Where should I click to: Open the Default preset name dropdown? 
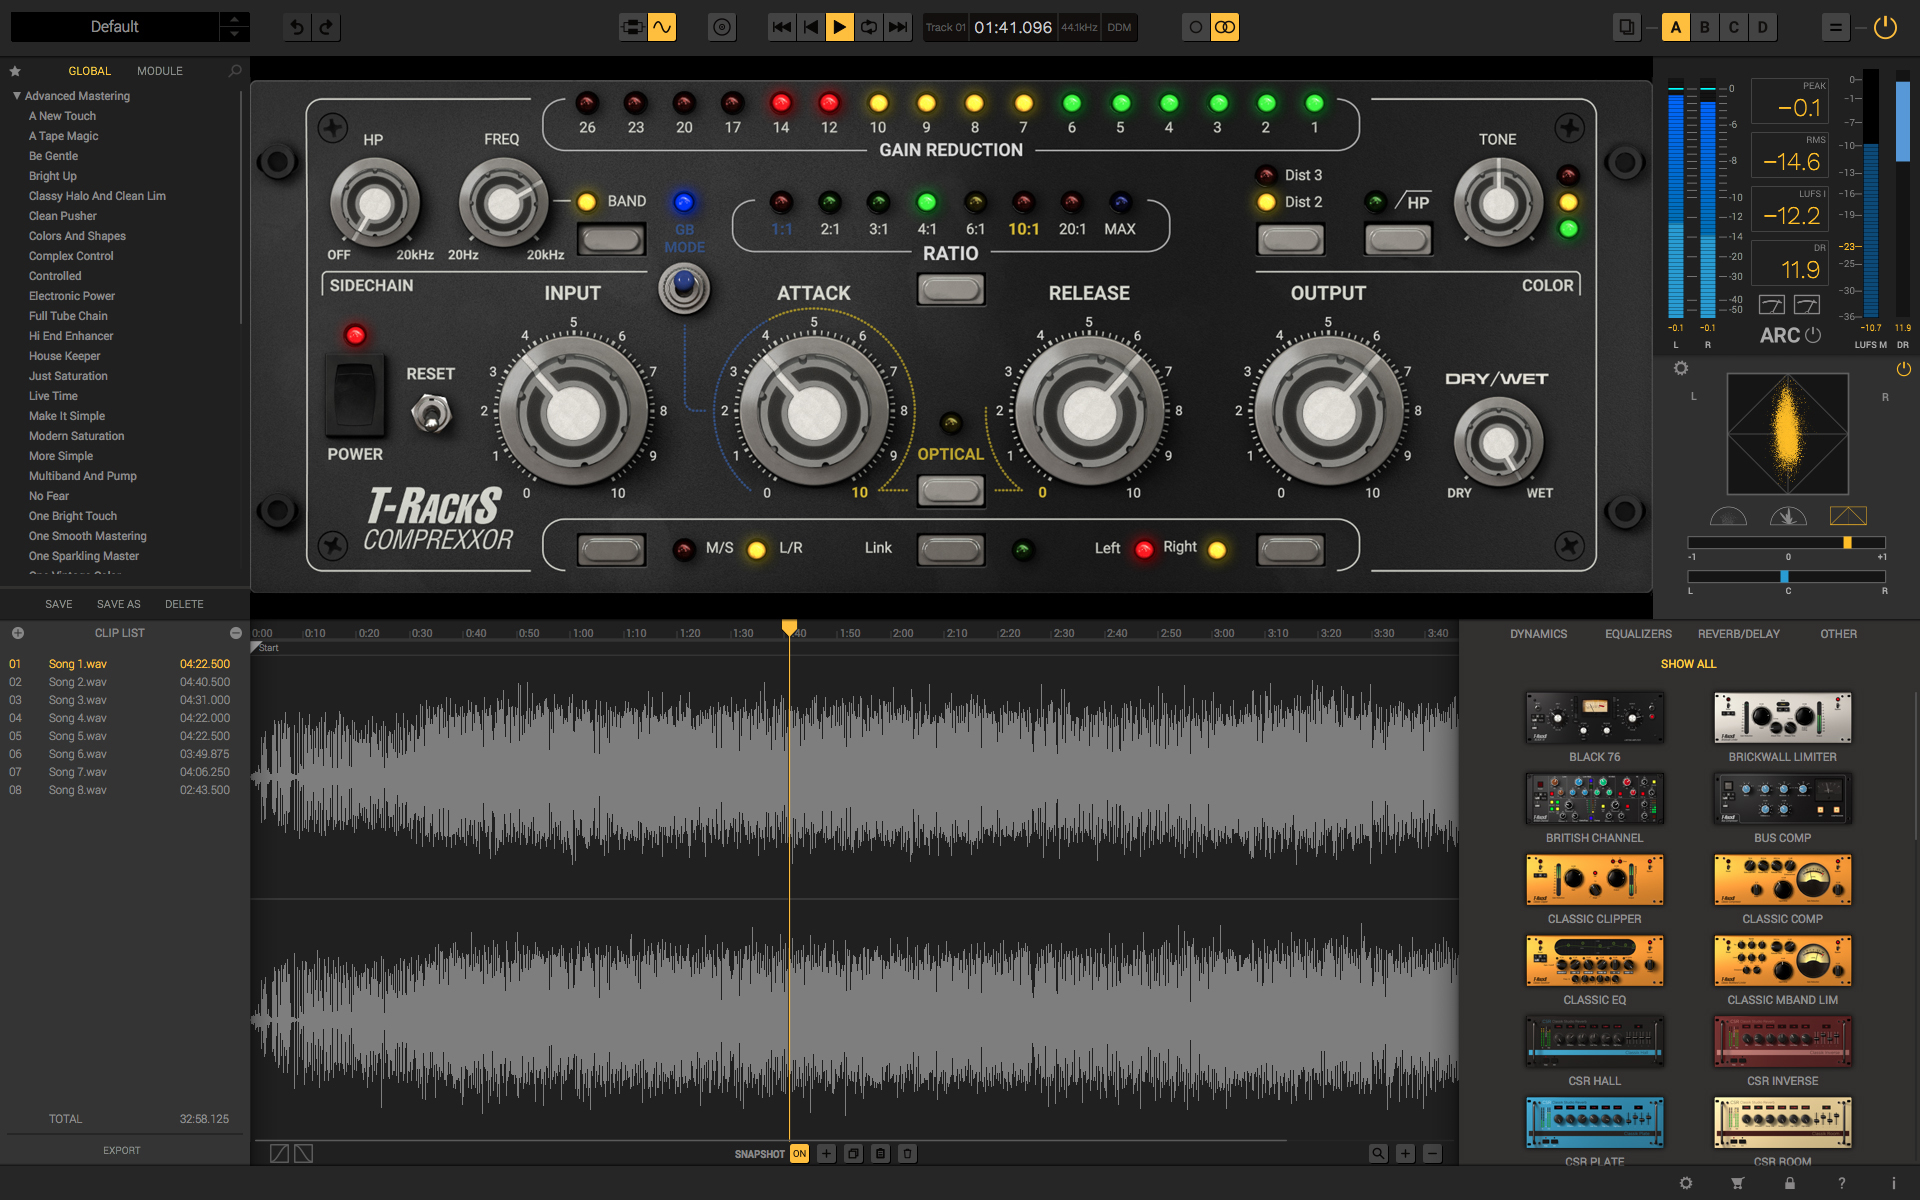click(x=114, y=27)
